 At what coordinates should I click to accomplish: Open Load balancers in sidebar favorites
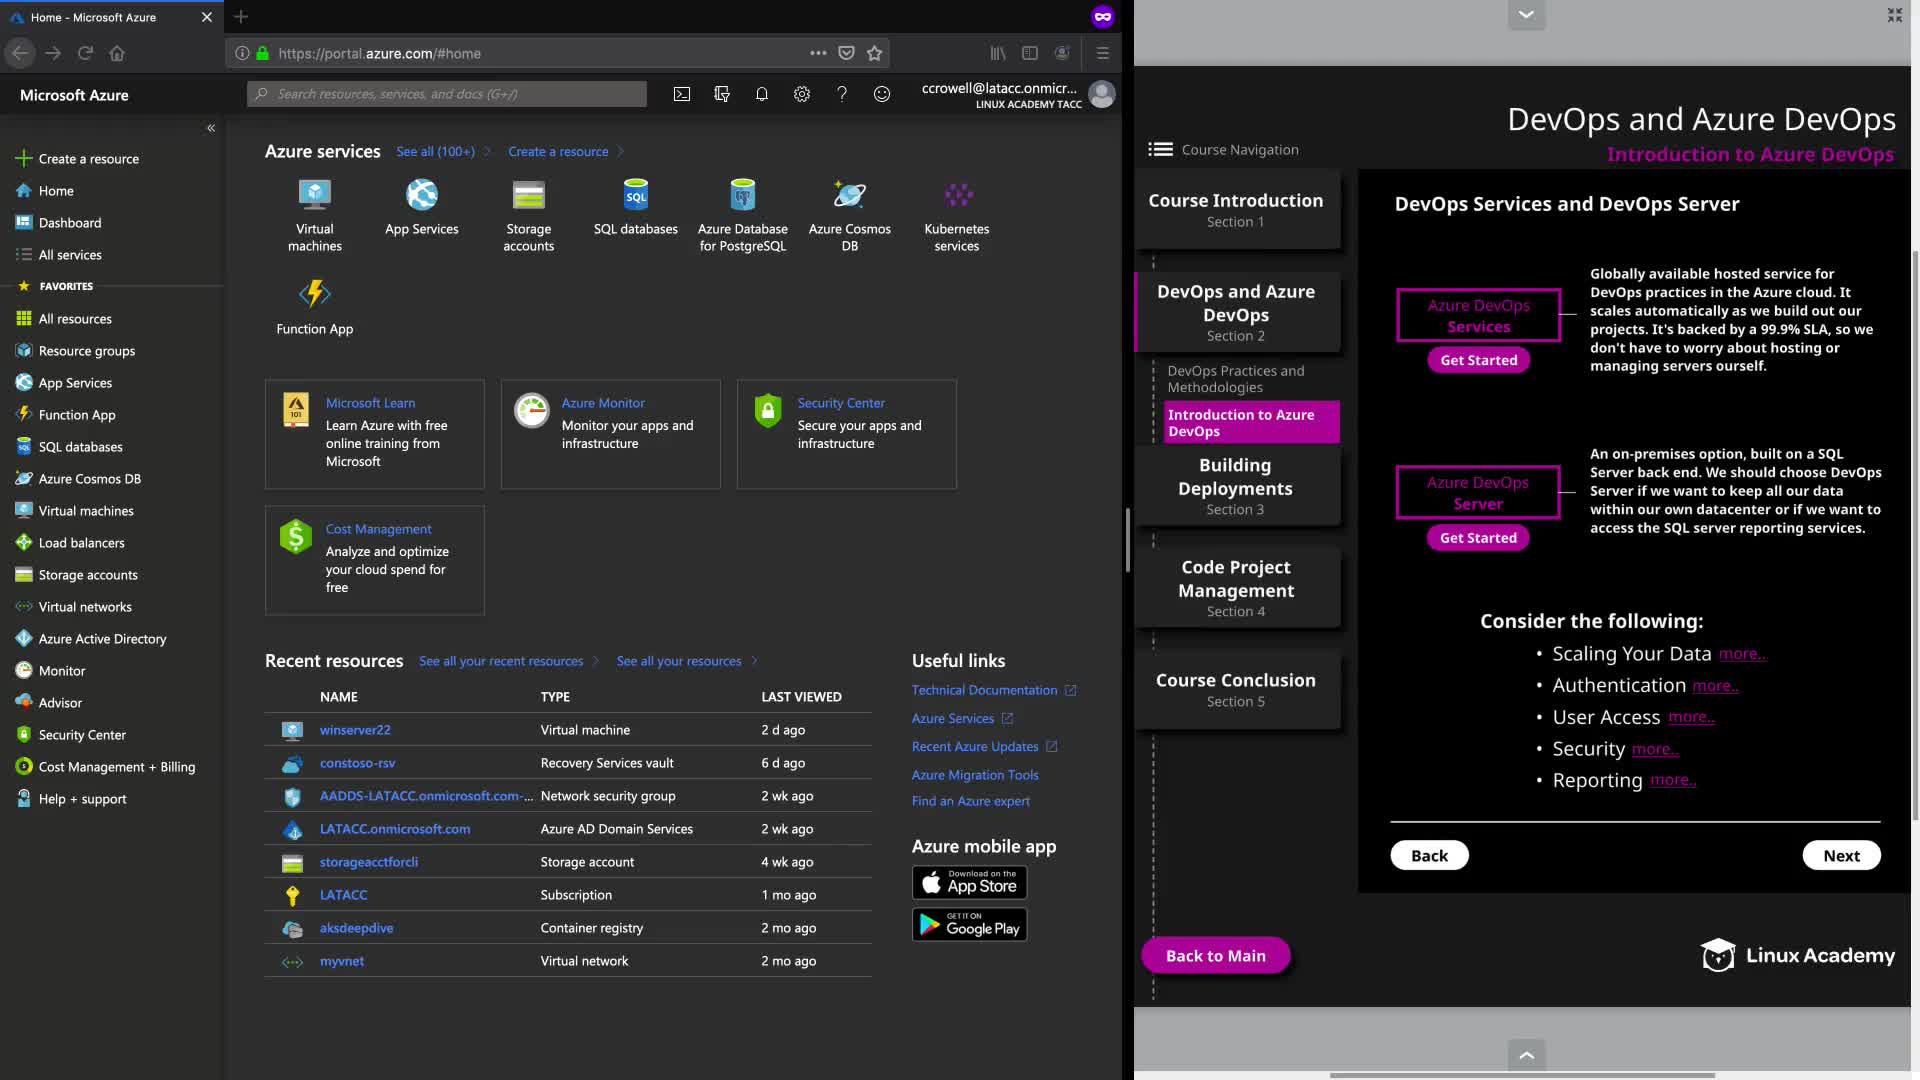tap(81, 543)
